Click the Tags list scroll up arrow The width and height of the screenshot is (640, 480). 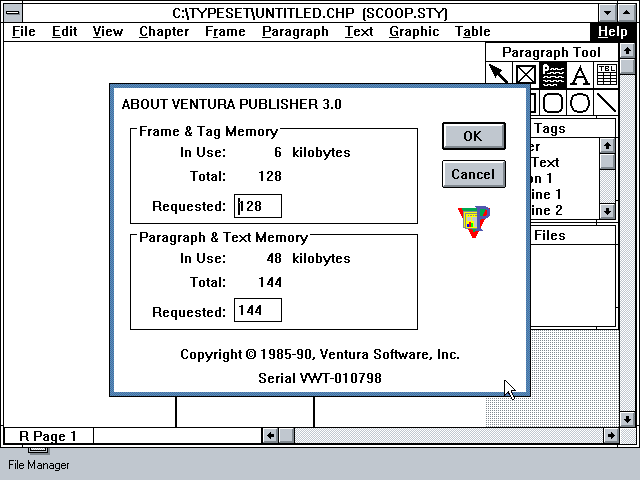(607, 145)
